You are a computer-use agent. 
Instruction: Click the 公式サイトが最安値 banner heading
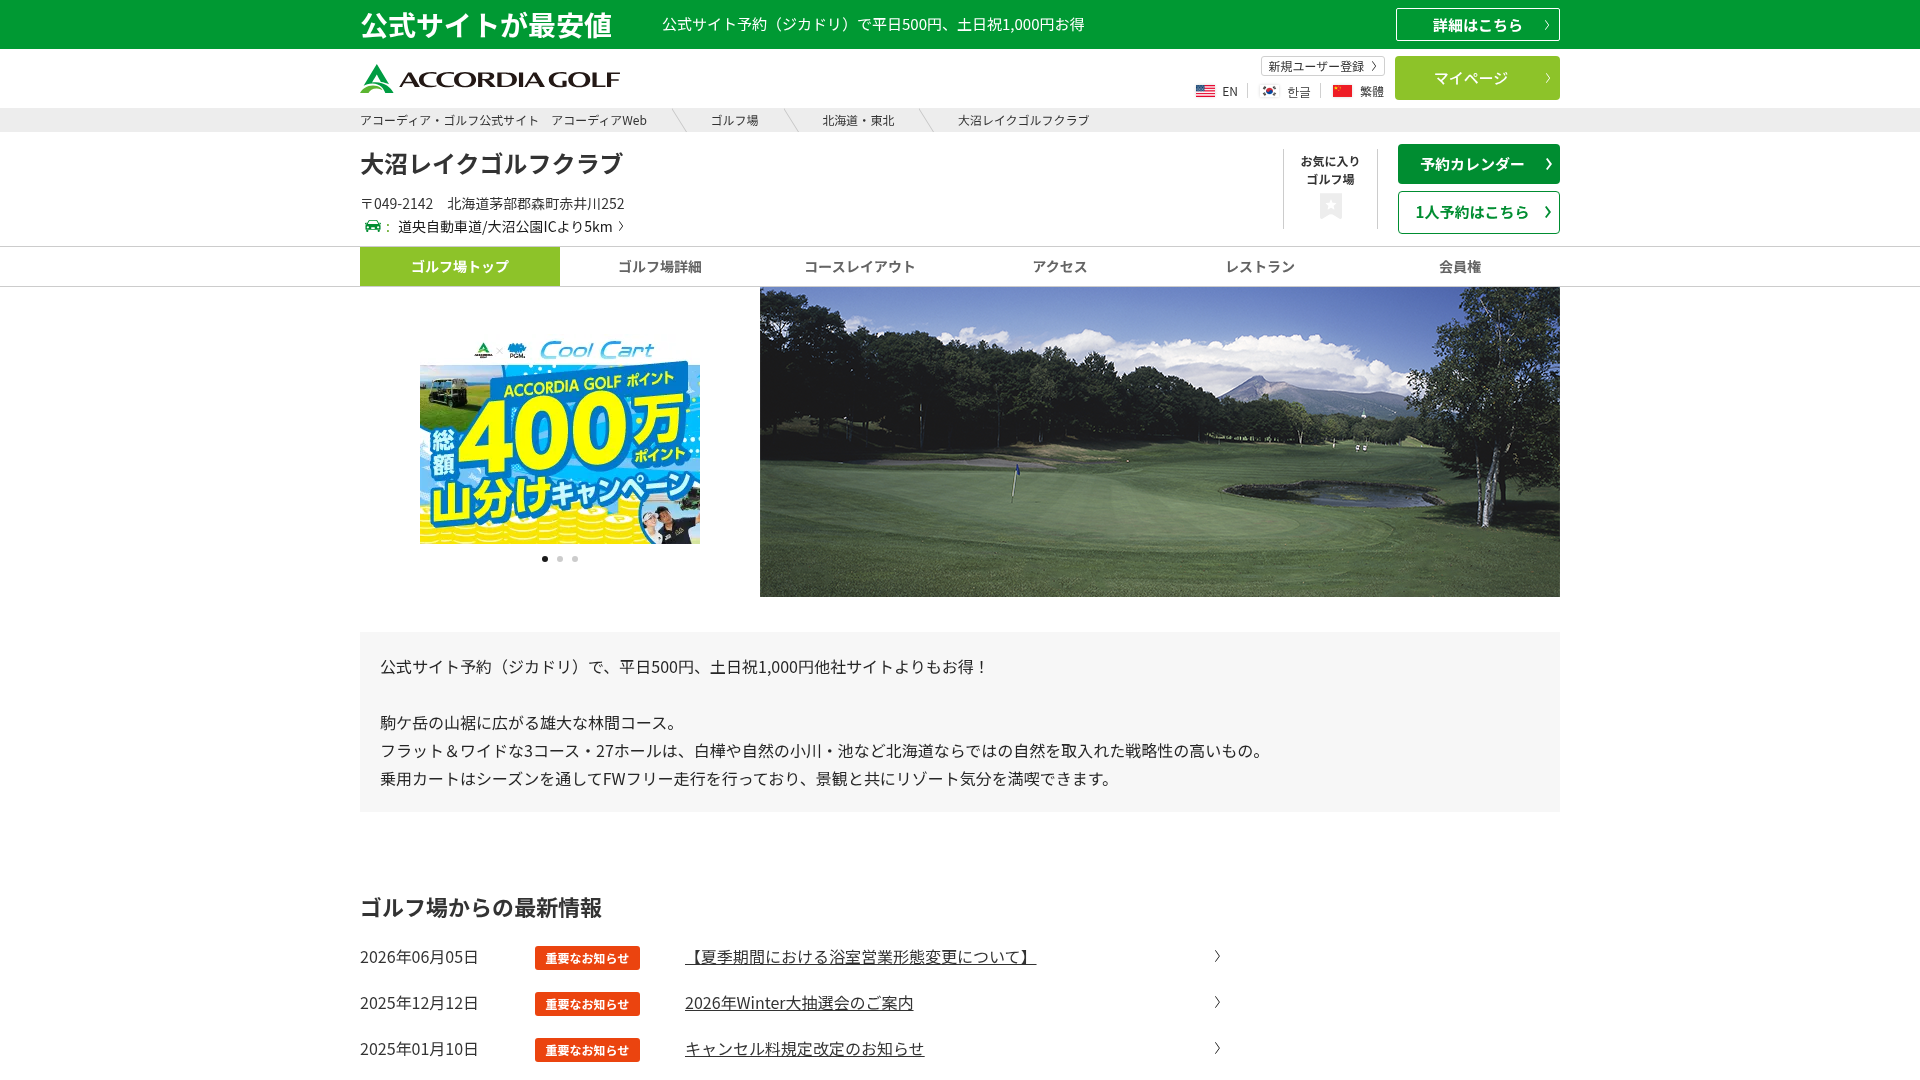click(486, 25)
